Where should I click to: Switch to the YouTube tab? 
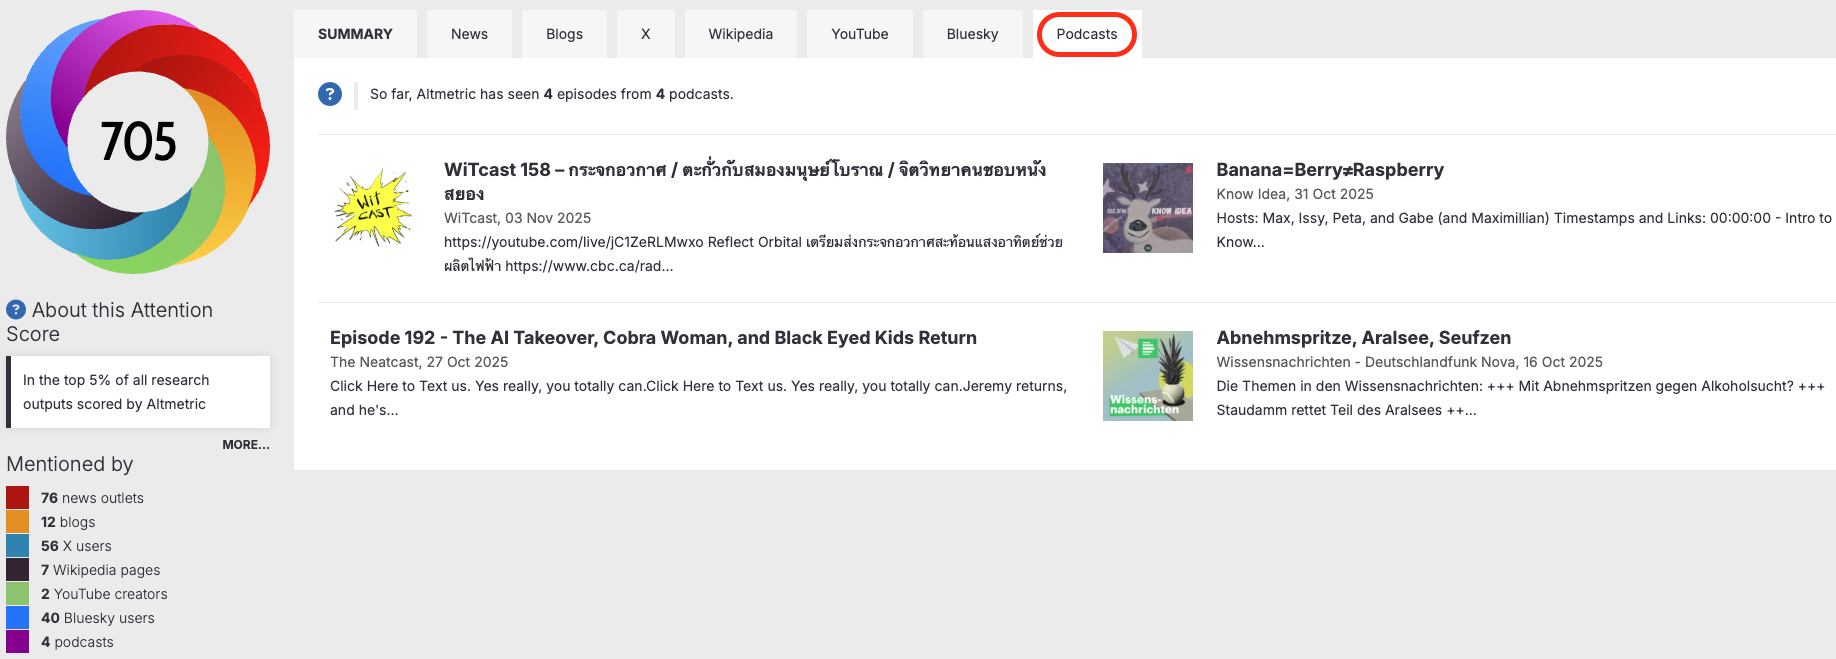(859, 34)
